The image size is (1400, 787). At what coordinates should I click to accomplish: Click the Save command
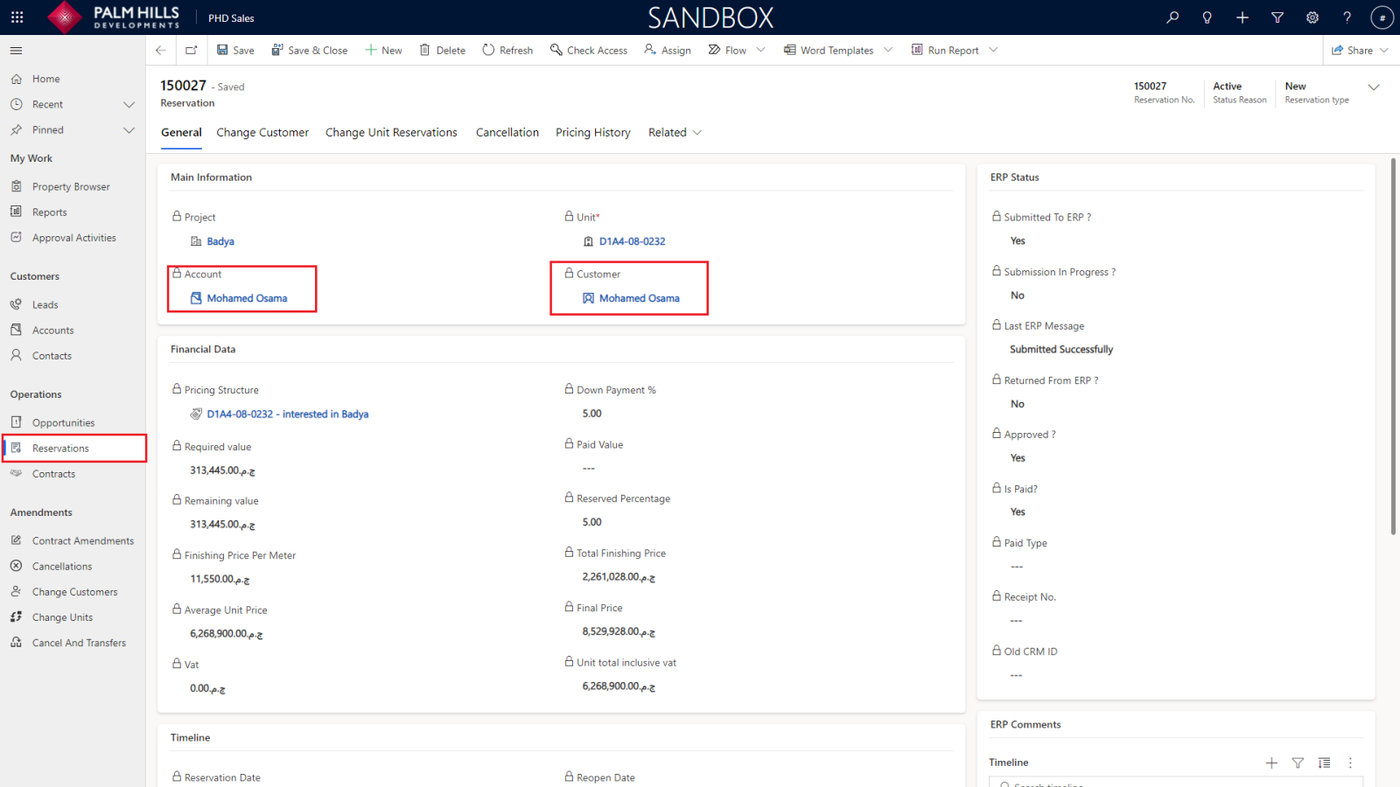(236, 50)
